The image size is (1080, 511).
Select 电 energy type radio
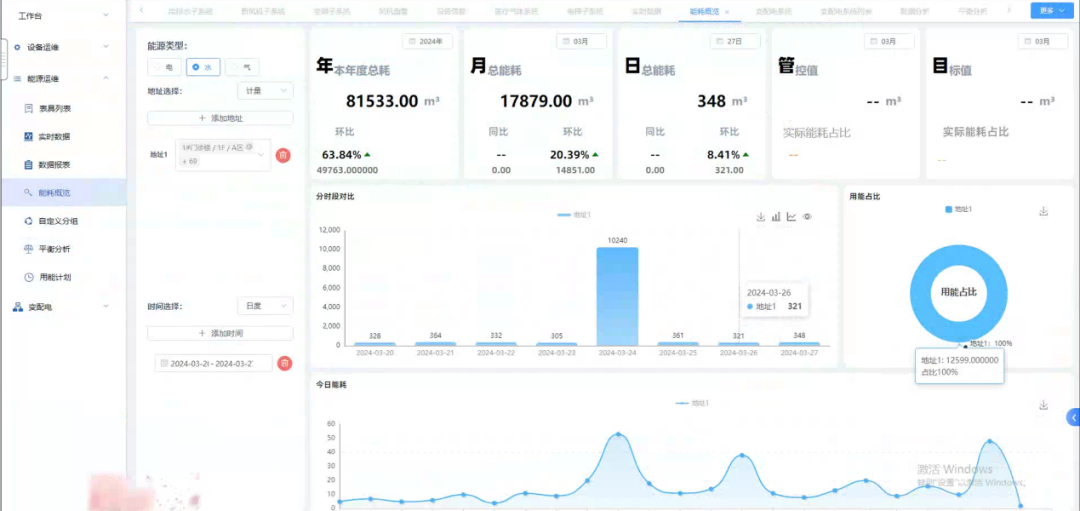click(163, 67)
